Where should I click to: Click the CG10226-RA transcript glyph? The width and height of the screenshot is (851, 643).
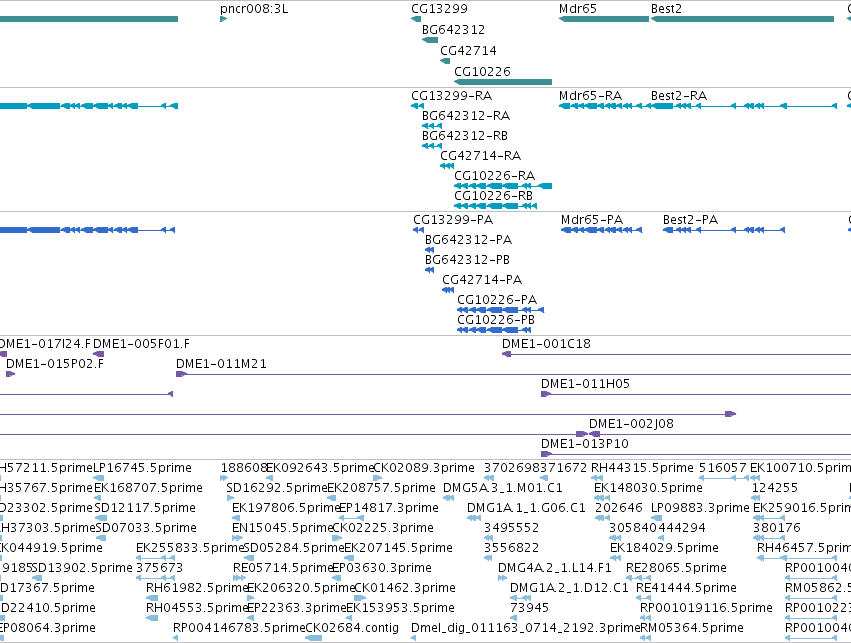click(503, 186)
